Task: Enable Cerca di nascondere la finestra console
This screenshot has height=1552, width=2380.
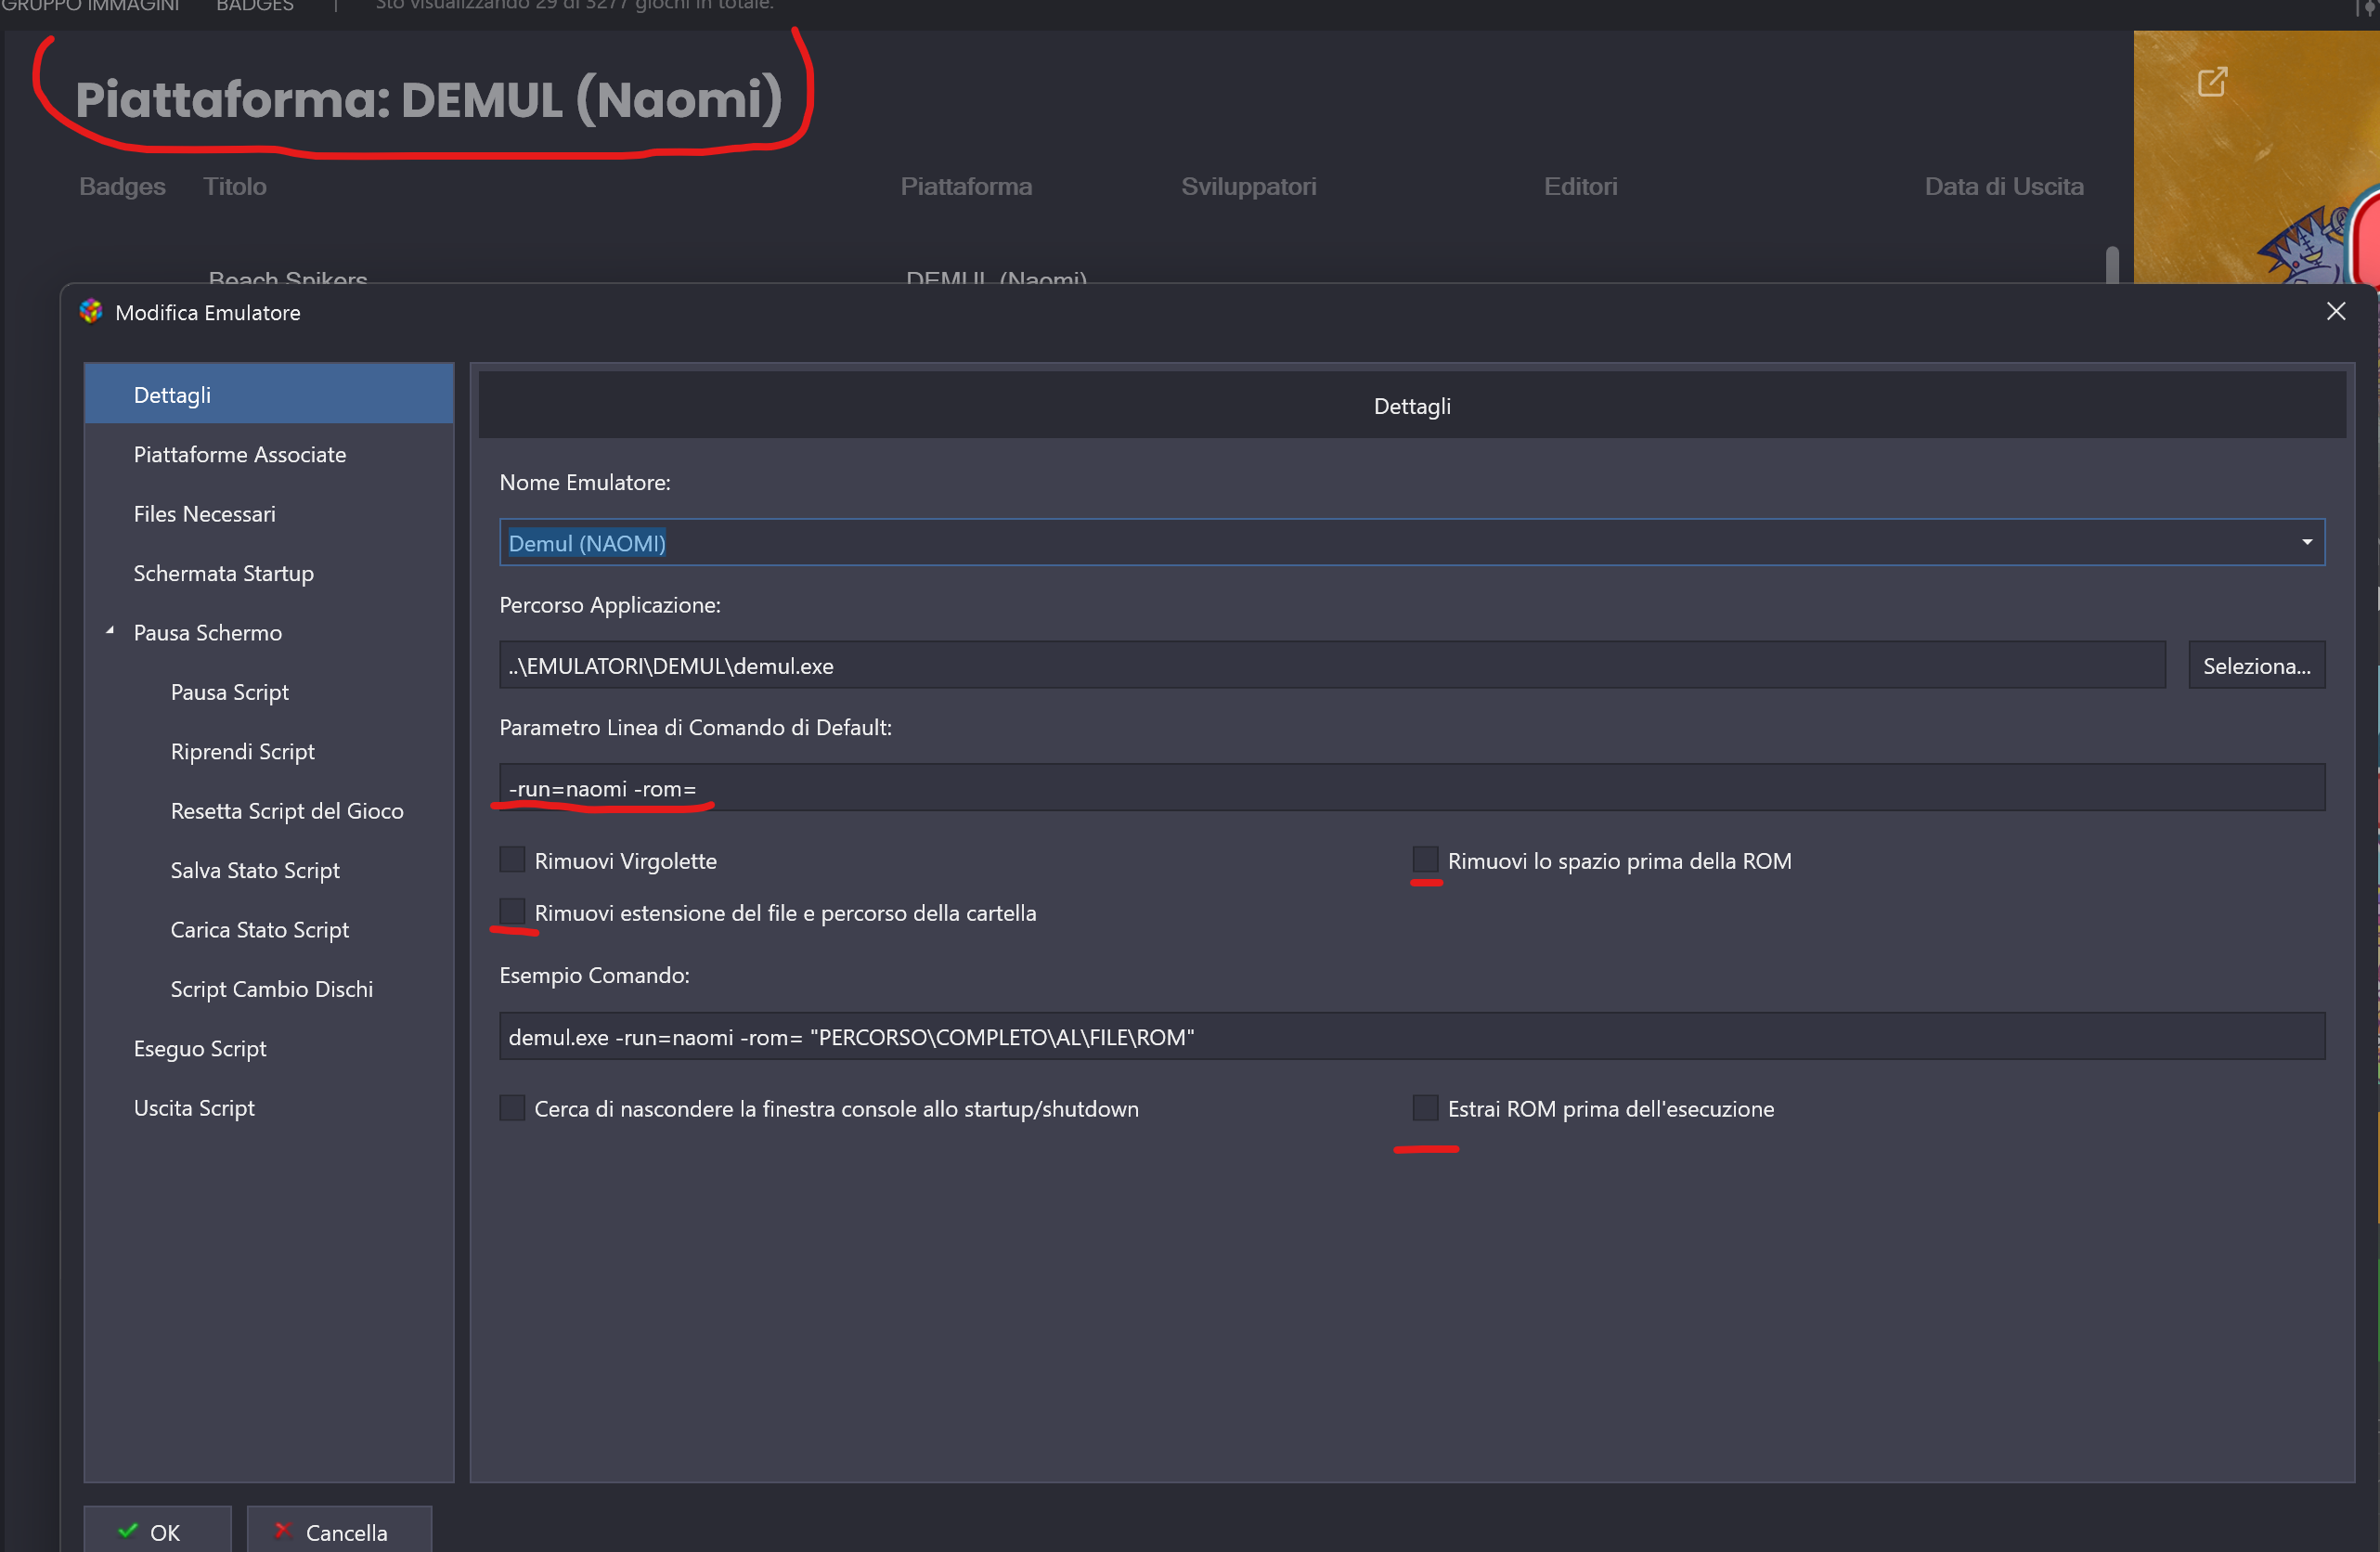Action: point(512,1108)
